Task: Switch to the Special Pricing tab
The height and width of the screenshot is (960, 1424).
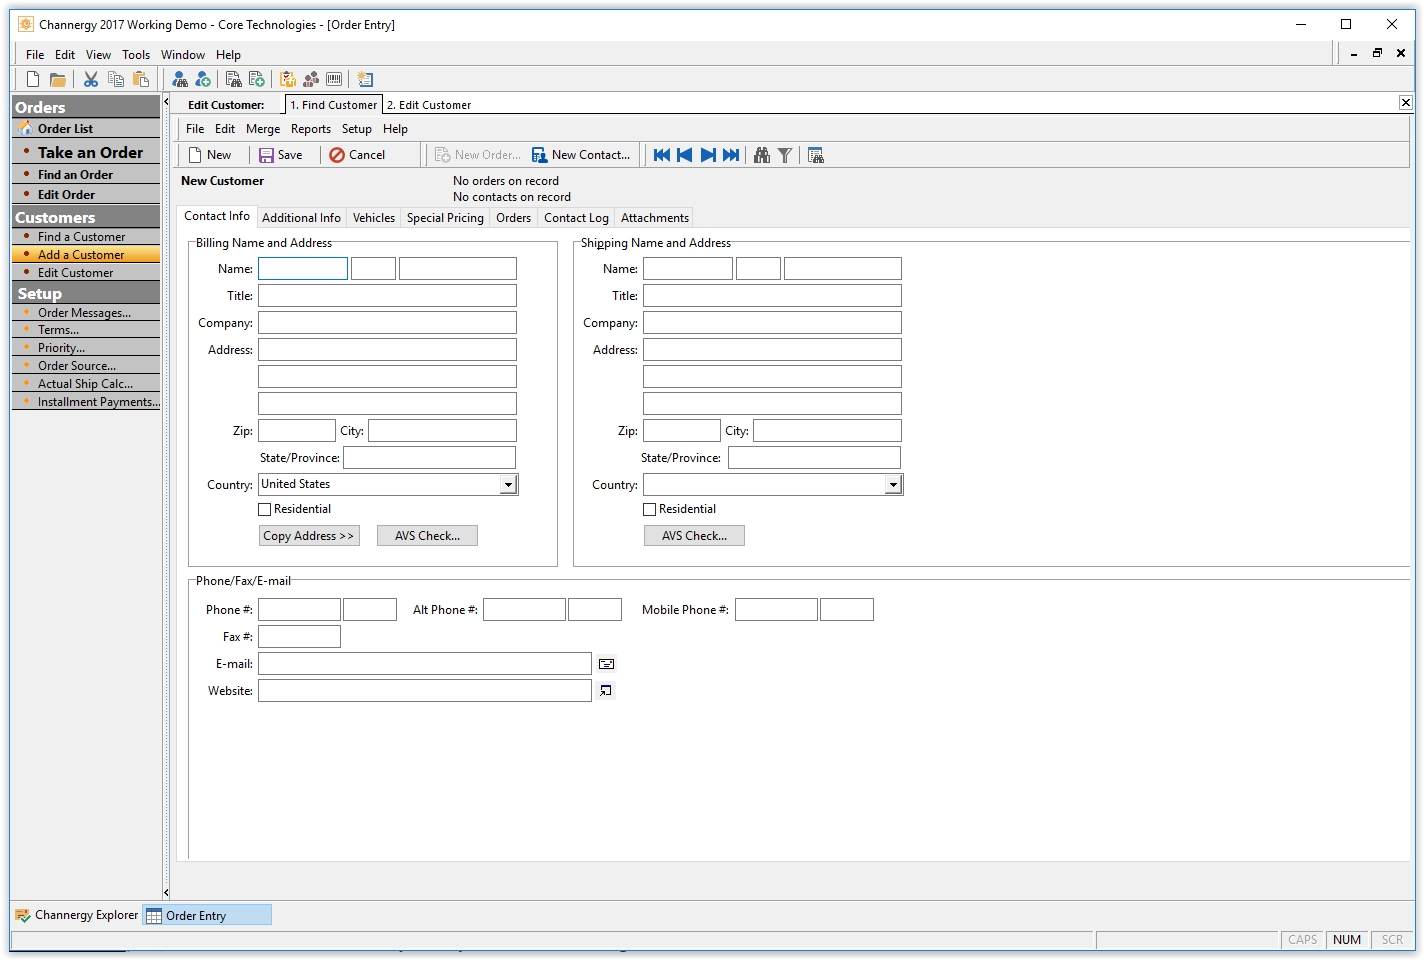Action: pos(445,218)
